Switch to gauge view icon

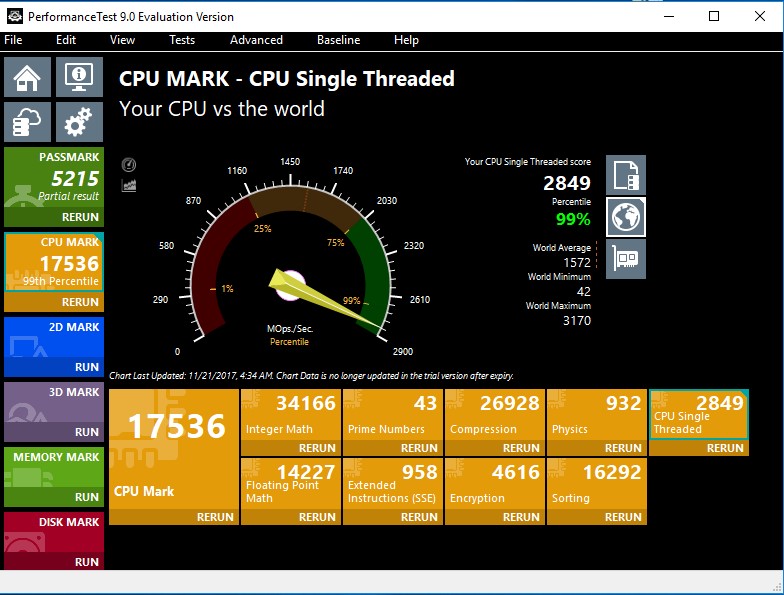[129, 165]
